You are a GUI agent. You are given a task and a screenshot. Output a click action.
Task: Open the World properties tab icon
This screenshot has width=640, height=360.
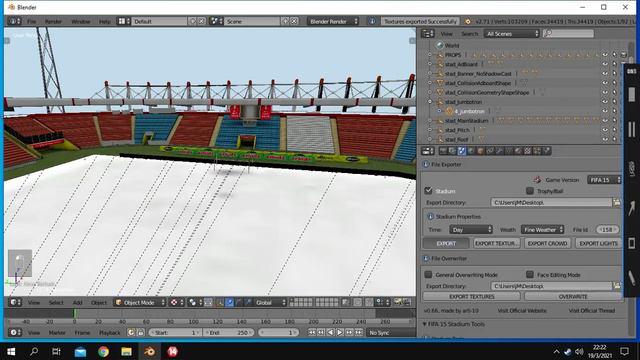point(471,151)
